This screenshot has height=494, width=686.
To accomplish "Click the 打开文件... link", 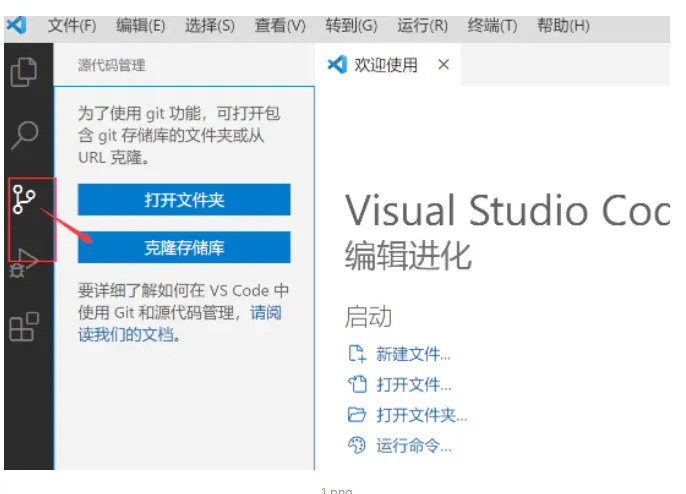I will pyautogui.click(x=413, y=384).
